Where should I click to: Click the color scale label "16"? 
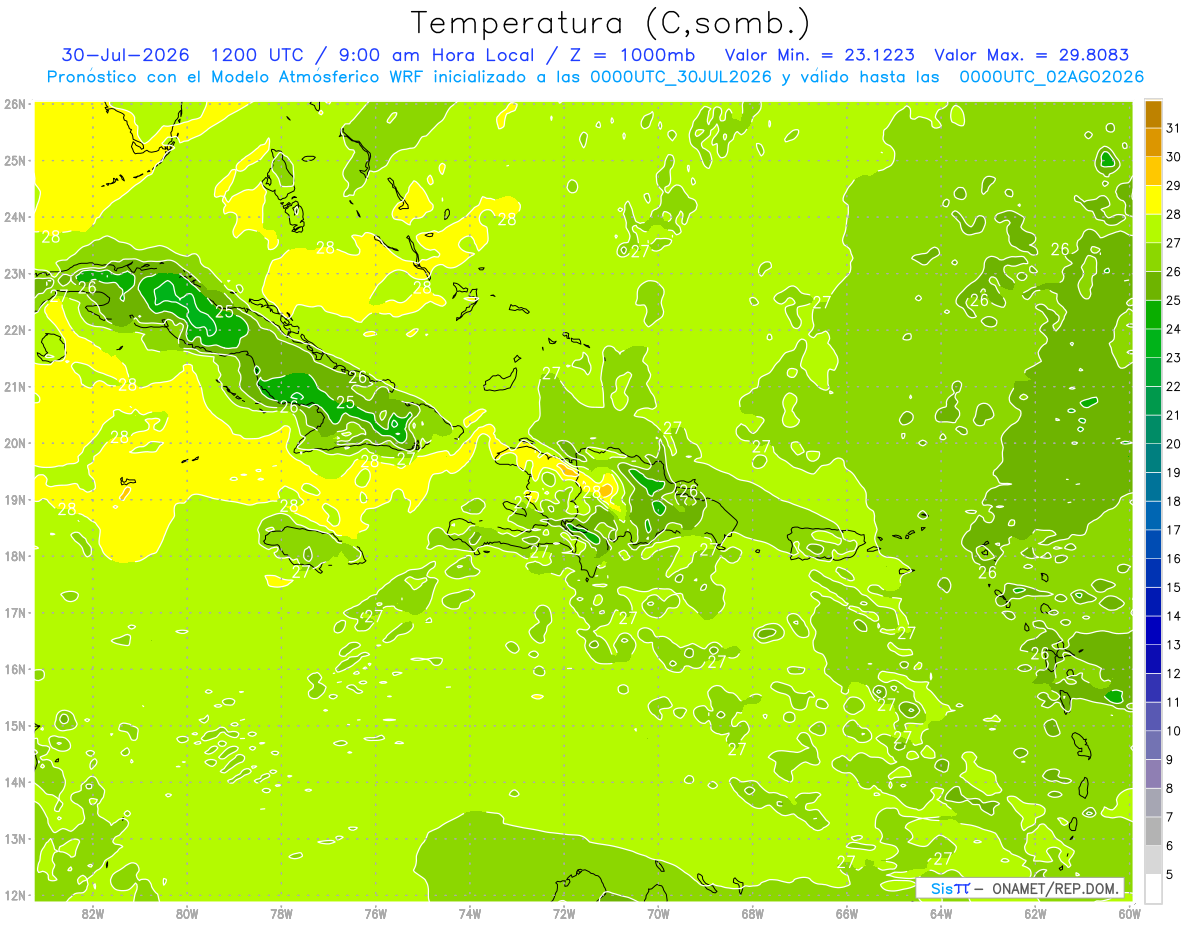[x=1174, y=559]
